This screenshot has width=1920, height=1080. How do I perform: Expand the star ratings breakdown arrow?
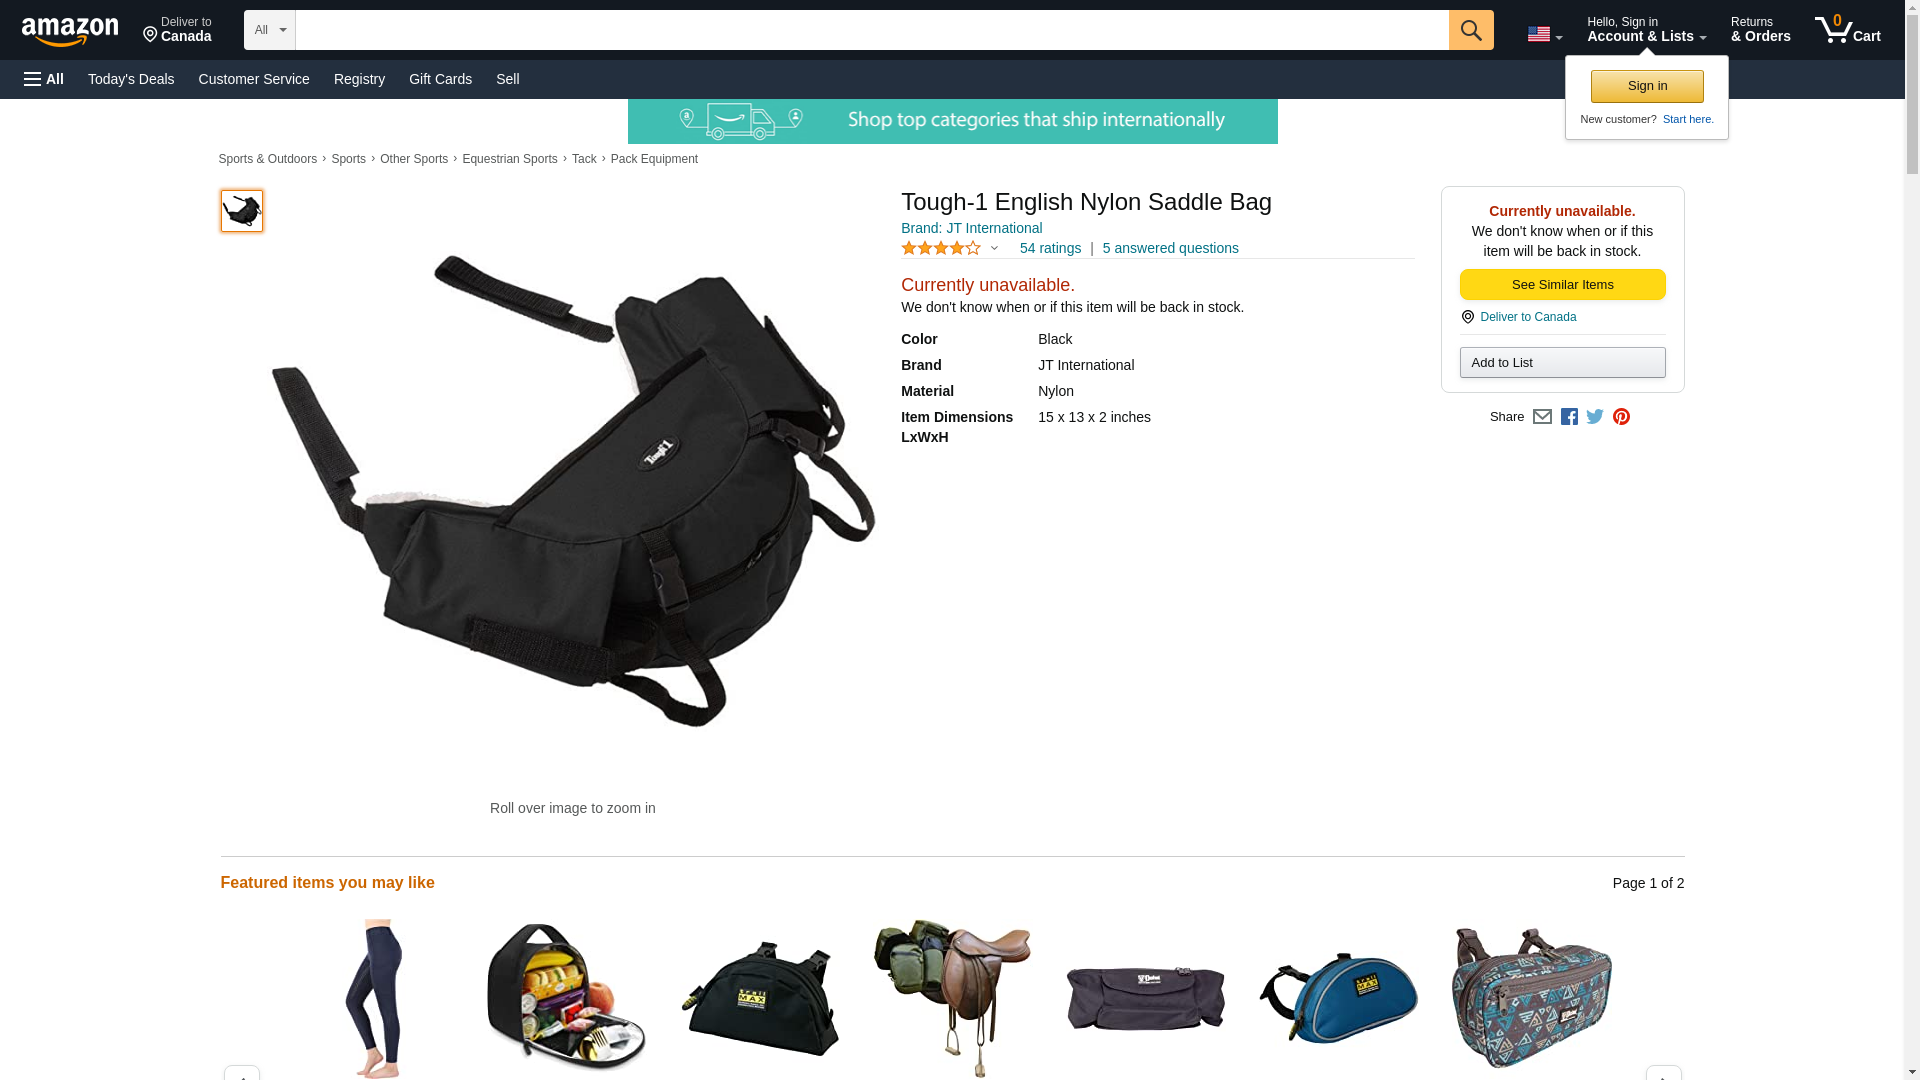(x=994, y=248)
